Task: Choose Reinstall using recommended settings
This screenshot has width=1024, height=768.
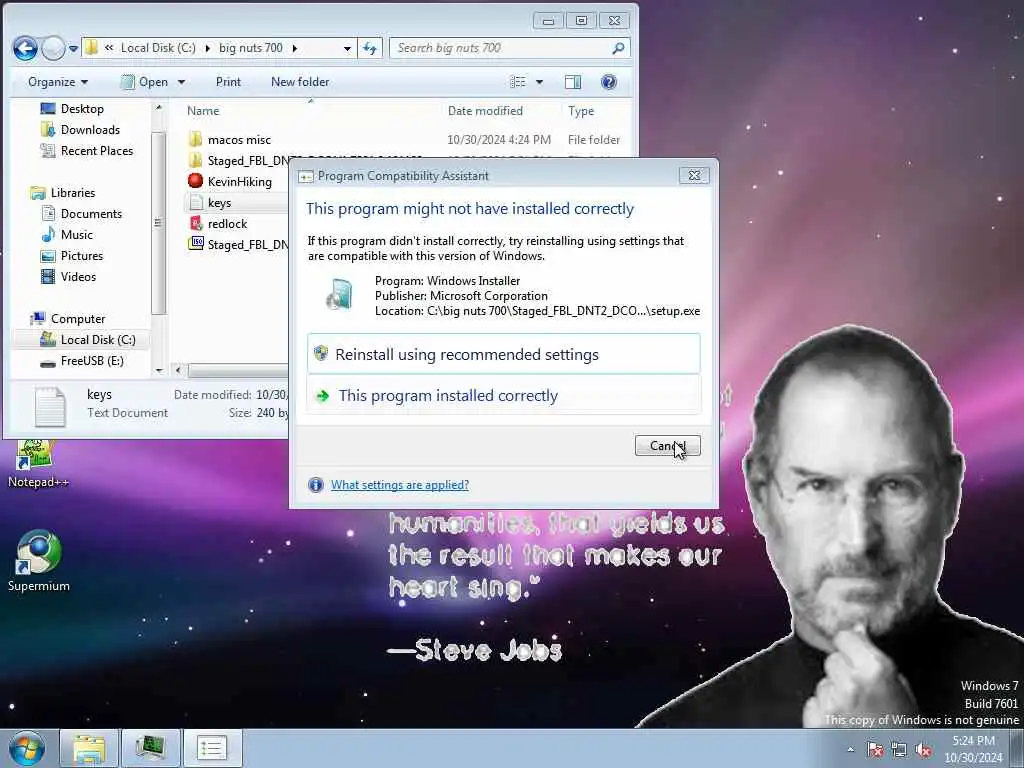Action: [x=504, y=354]
